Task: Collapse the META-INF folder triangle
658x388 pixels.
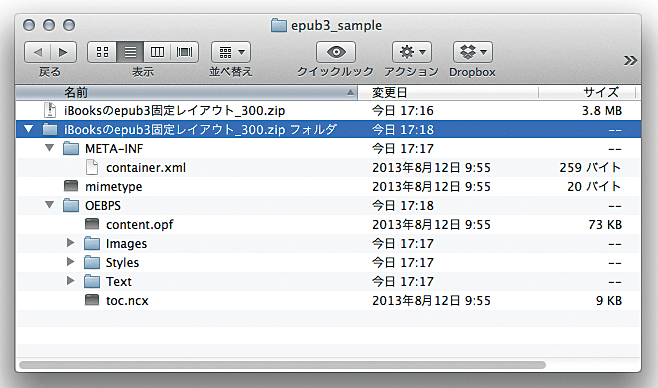Action: tap(50, 148)
